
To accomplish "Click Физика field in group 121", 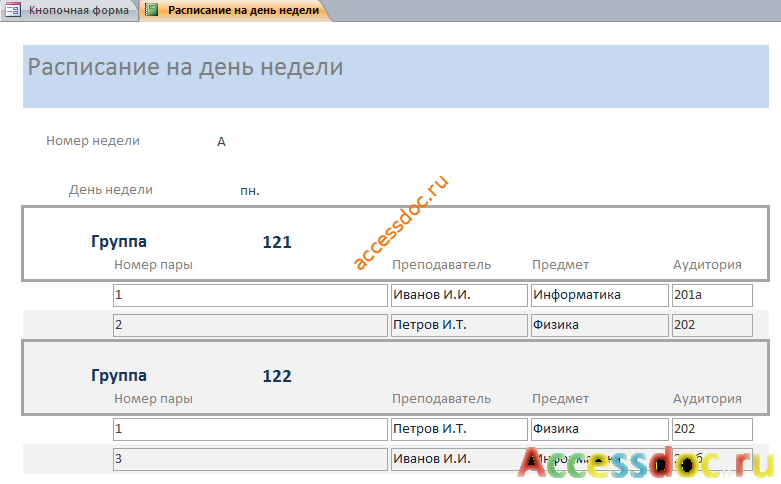I will click(x=600, y=325).
